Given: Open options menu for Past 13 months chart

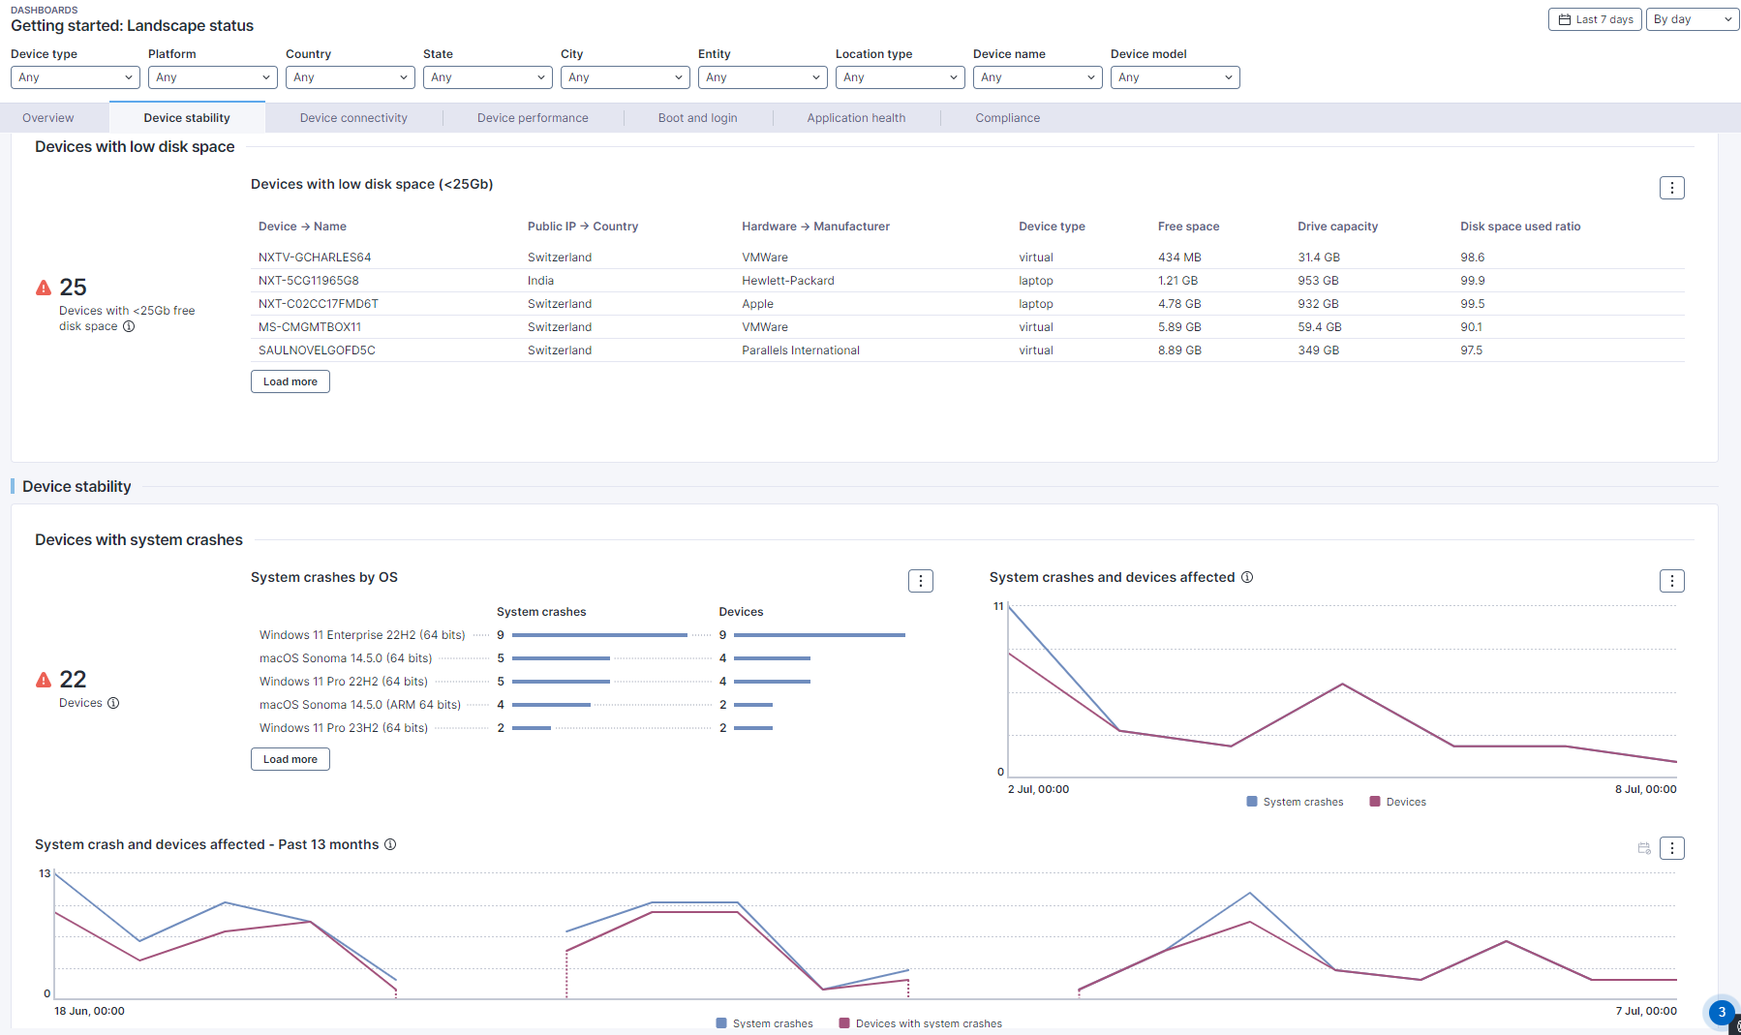Looking at the screenshot, I should click(1671, 848).
